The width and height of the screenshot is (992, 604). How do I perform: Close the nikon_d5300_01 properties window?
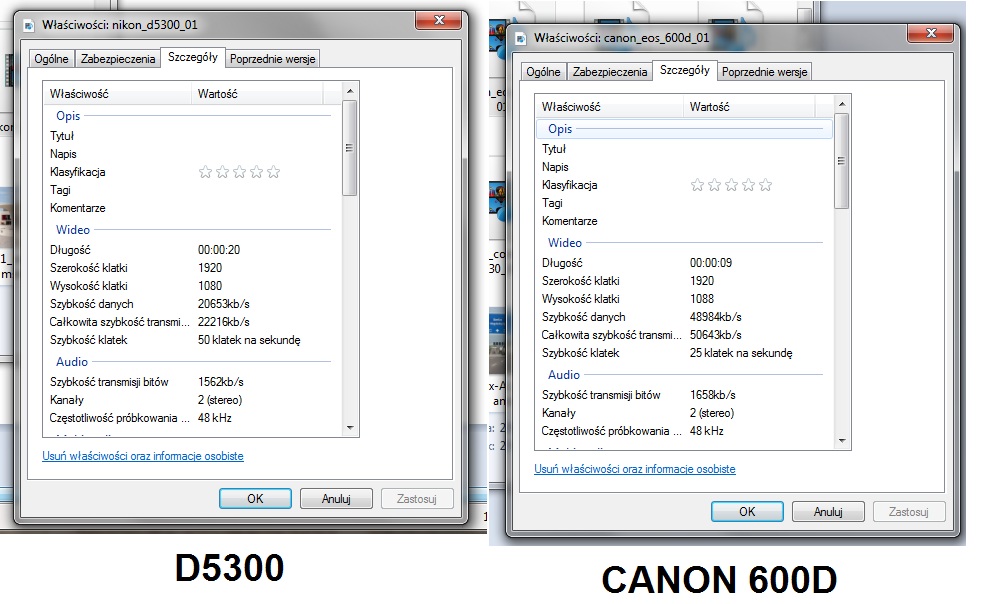pos(439,20)
